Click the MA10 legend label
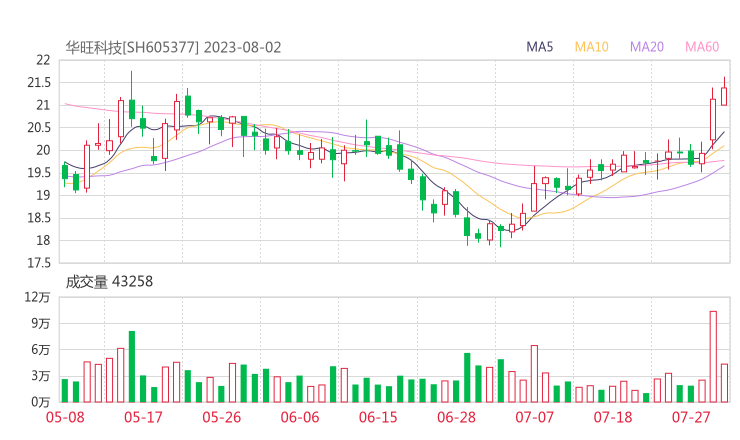This screenshot has width=740, height=440. (x=591, y=47)
